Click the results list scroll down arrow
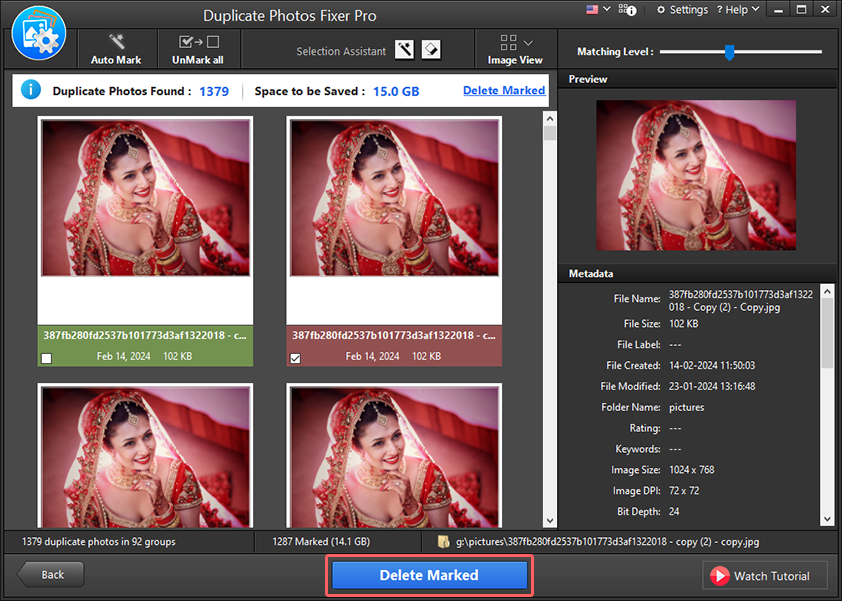 point(550,520)
